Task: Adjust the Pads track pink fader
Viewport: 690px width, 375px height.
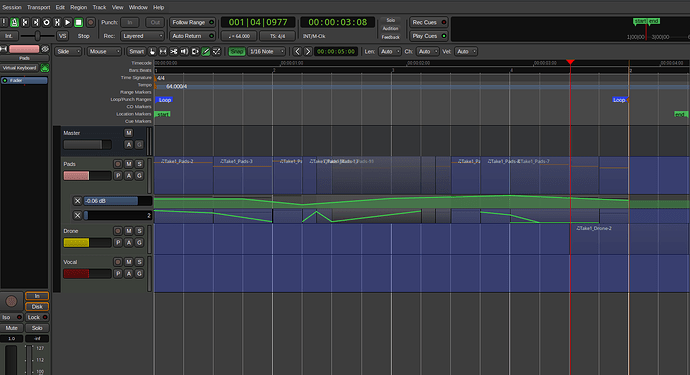Action: [87, 176]
